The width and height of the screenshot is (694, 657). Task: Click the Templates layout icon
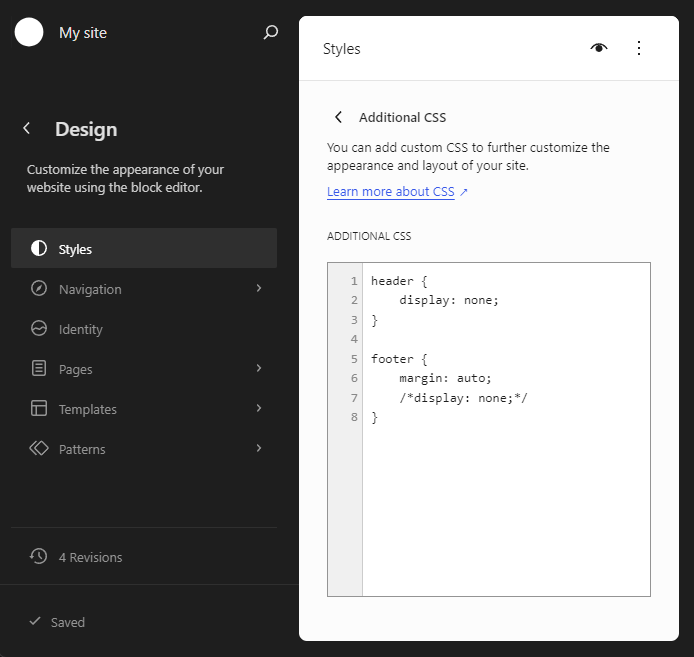pyautogui.click(x=39, y=408)
